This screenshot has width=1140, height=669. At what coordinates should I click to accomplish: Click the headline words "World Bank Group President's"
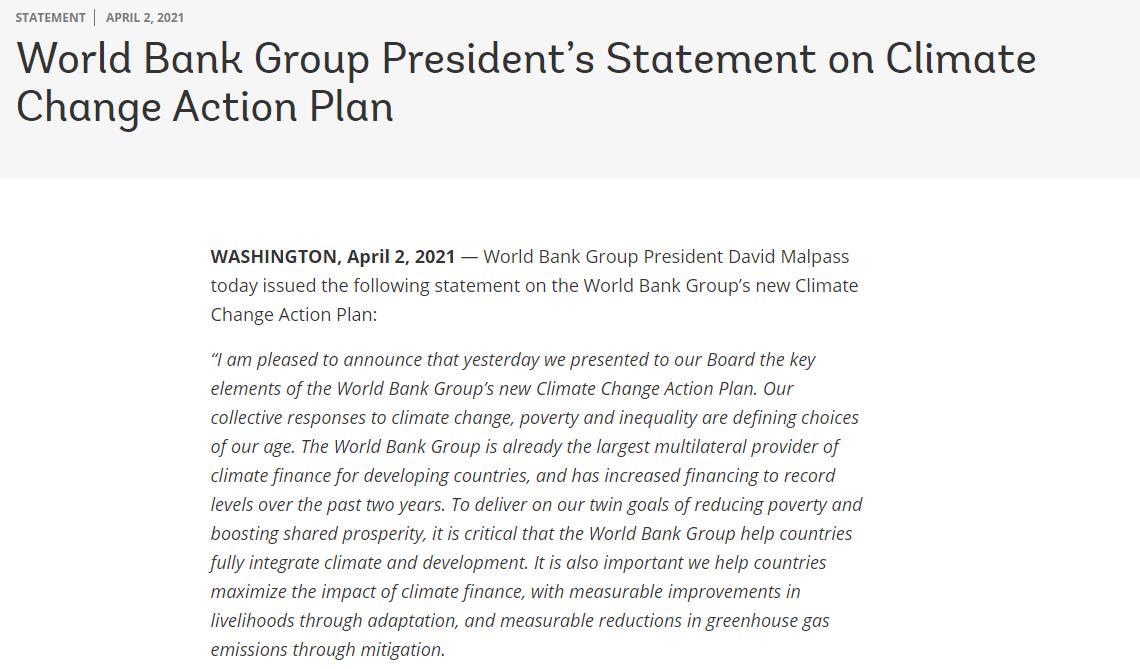[x=306, y=59]
